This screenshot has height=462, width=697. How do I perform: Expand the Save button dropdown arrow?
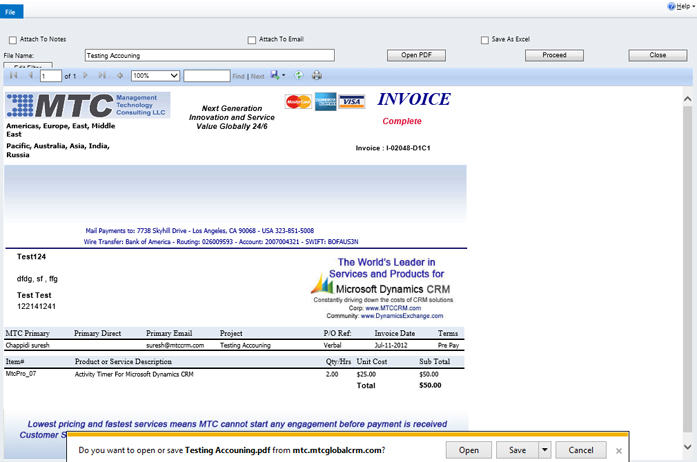coord(544,450)
